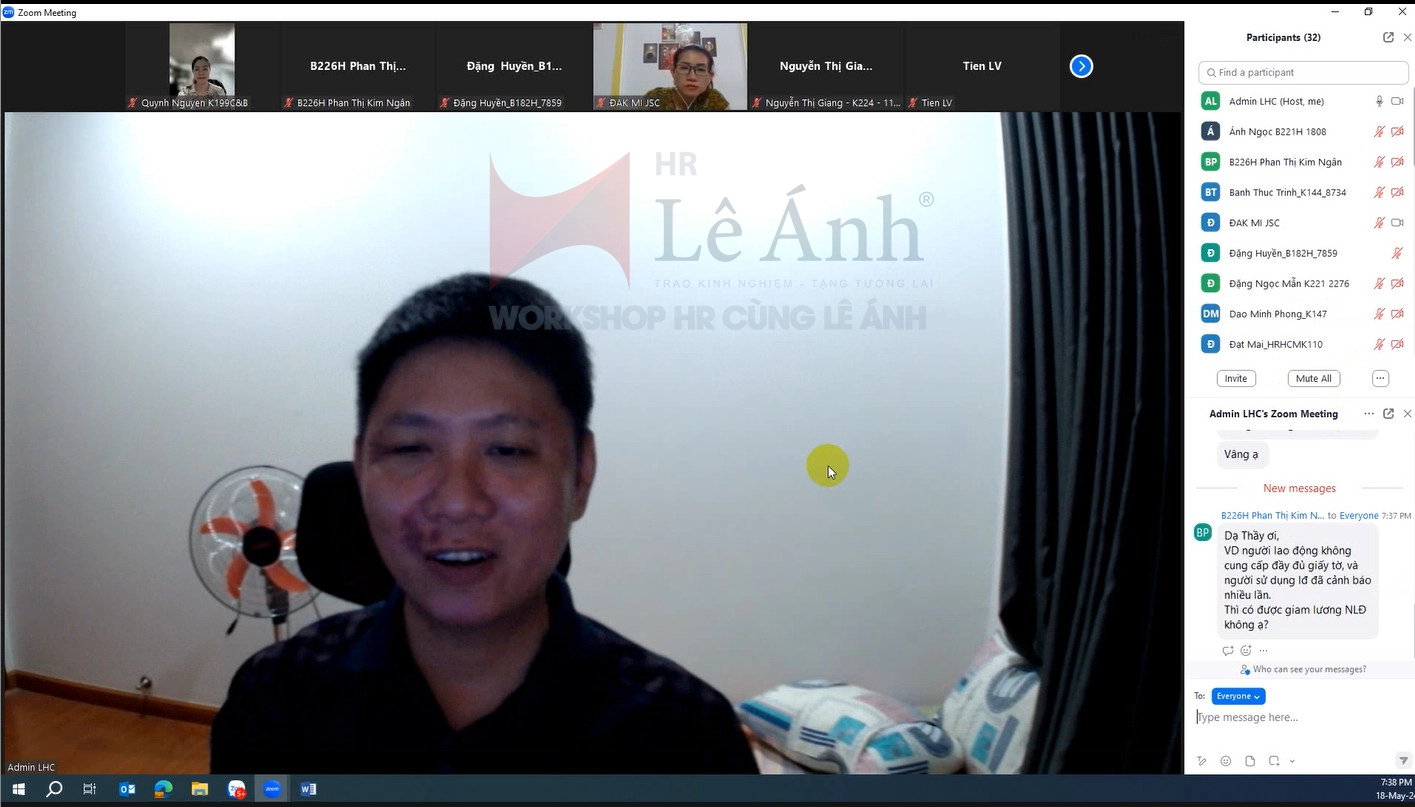Pop out the Participants panel
Screen dimensions: 1415x807
pos(1388,37)
